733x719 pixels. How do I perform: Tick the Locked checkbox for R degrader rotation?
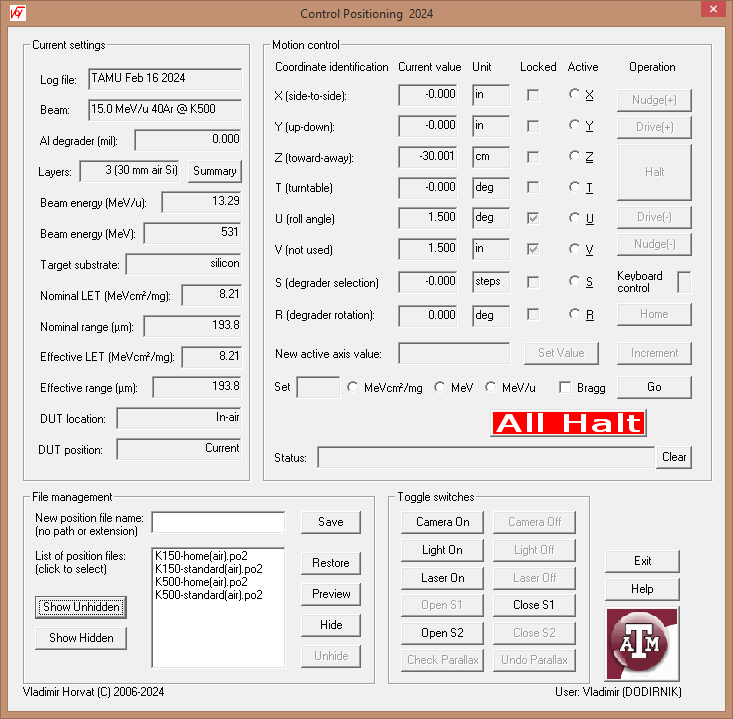[533, 314]
